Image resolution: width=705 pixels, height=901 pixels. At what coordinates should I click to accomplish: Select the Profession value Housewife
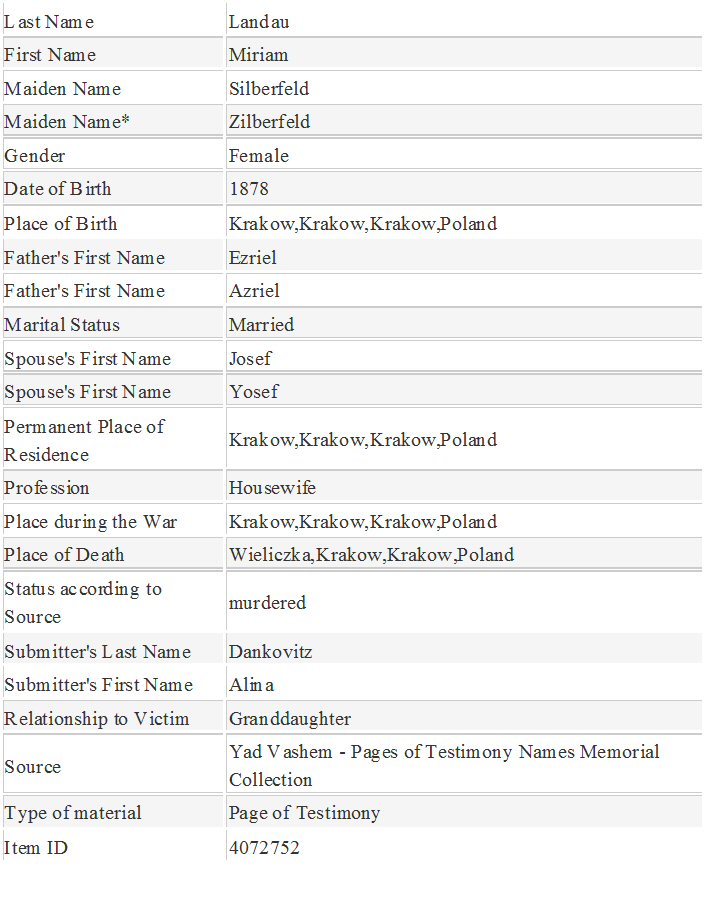(272, 488)
